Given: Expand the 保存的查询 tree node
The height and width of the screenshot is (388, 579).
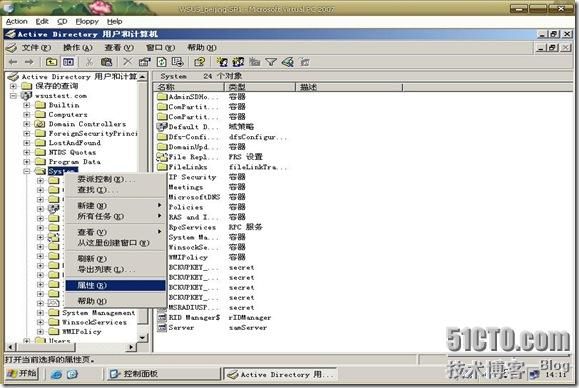Looking at the screenshot, I should click(x=13, y=86).
